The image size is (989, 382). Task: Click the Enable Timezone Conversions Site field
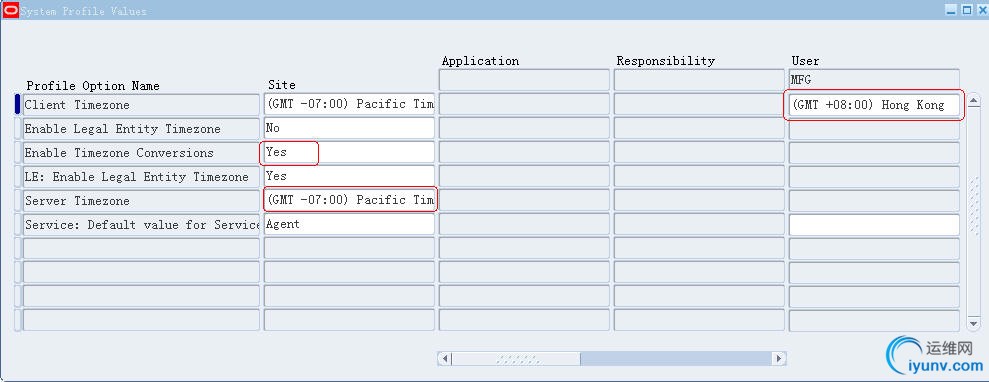[x=349, y=153]
